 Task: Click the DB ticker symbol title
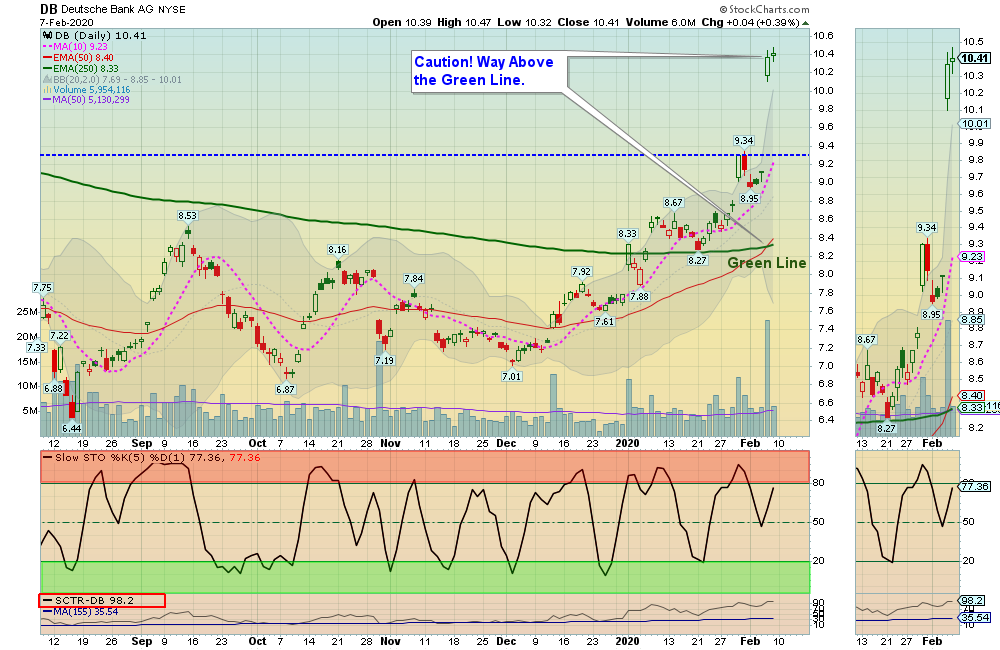pos(48,9)
